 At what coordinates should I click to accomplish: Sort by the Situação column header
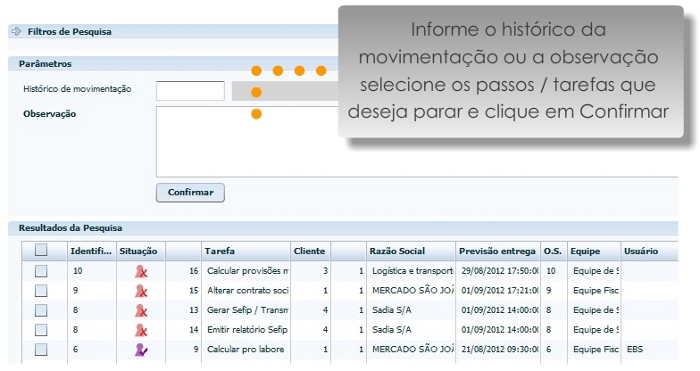[x=141, y=251]
